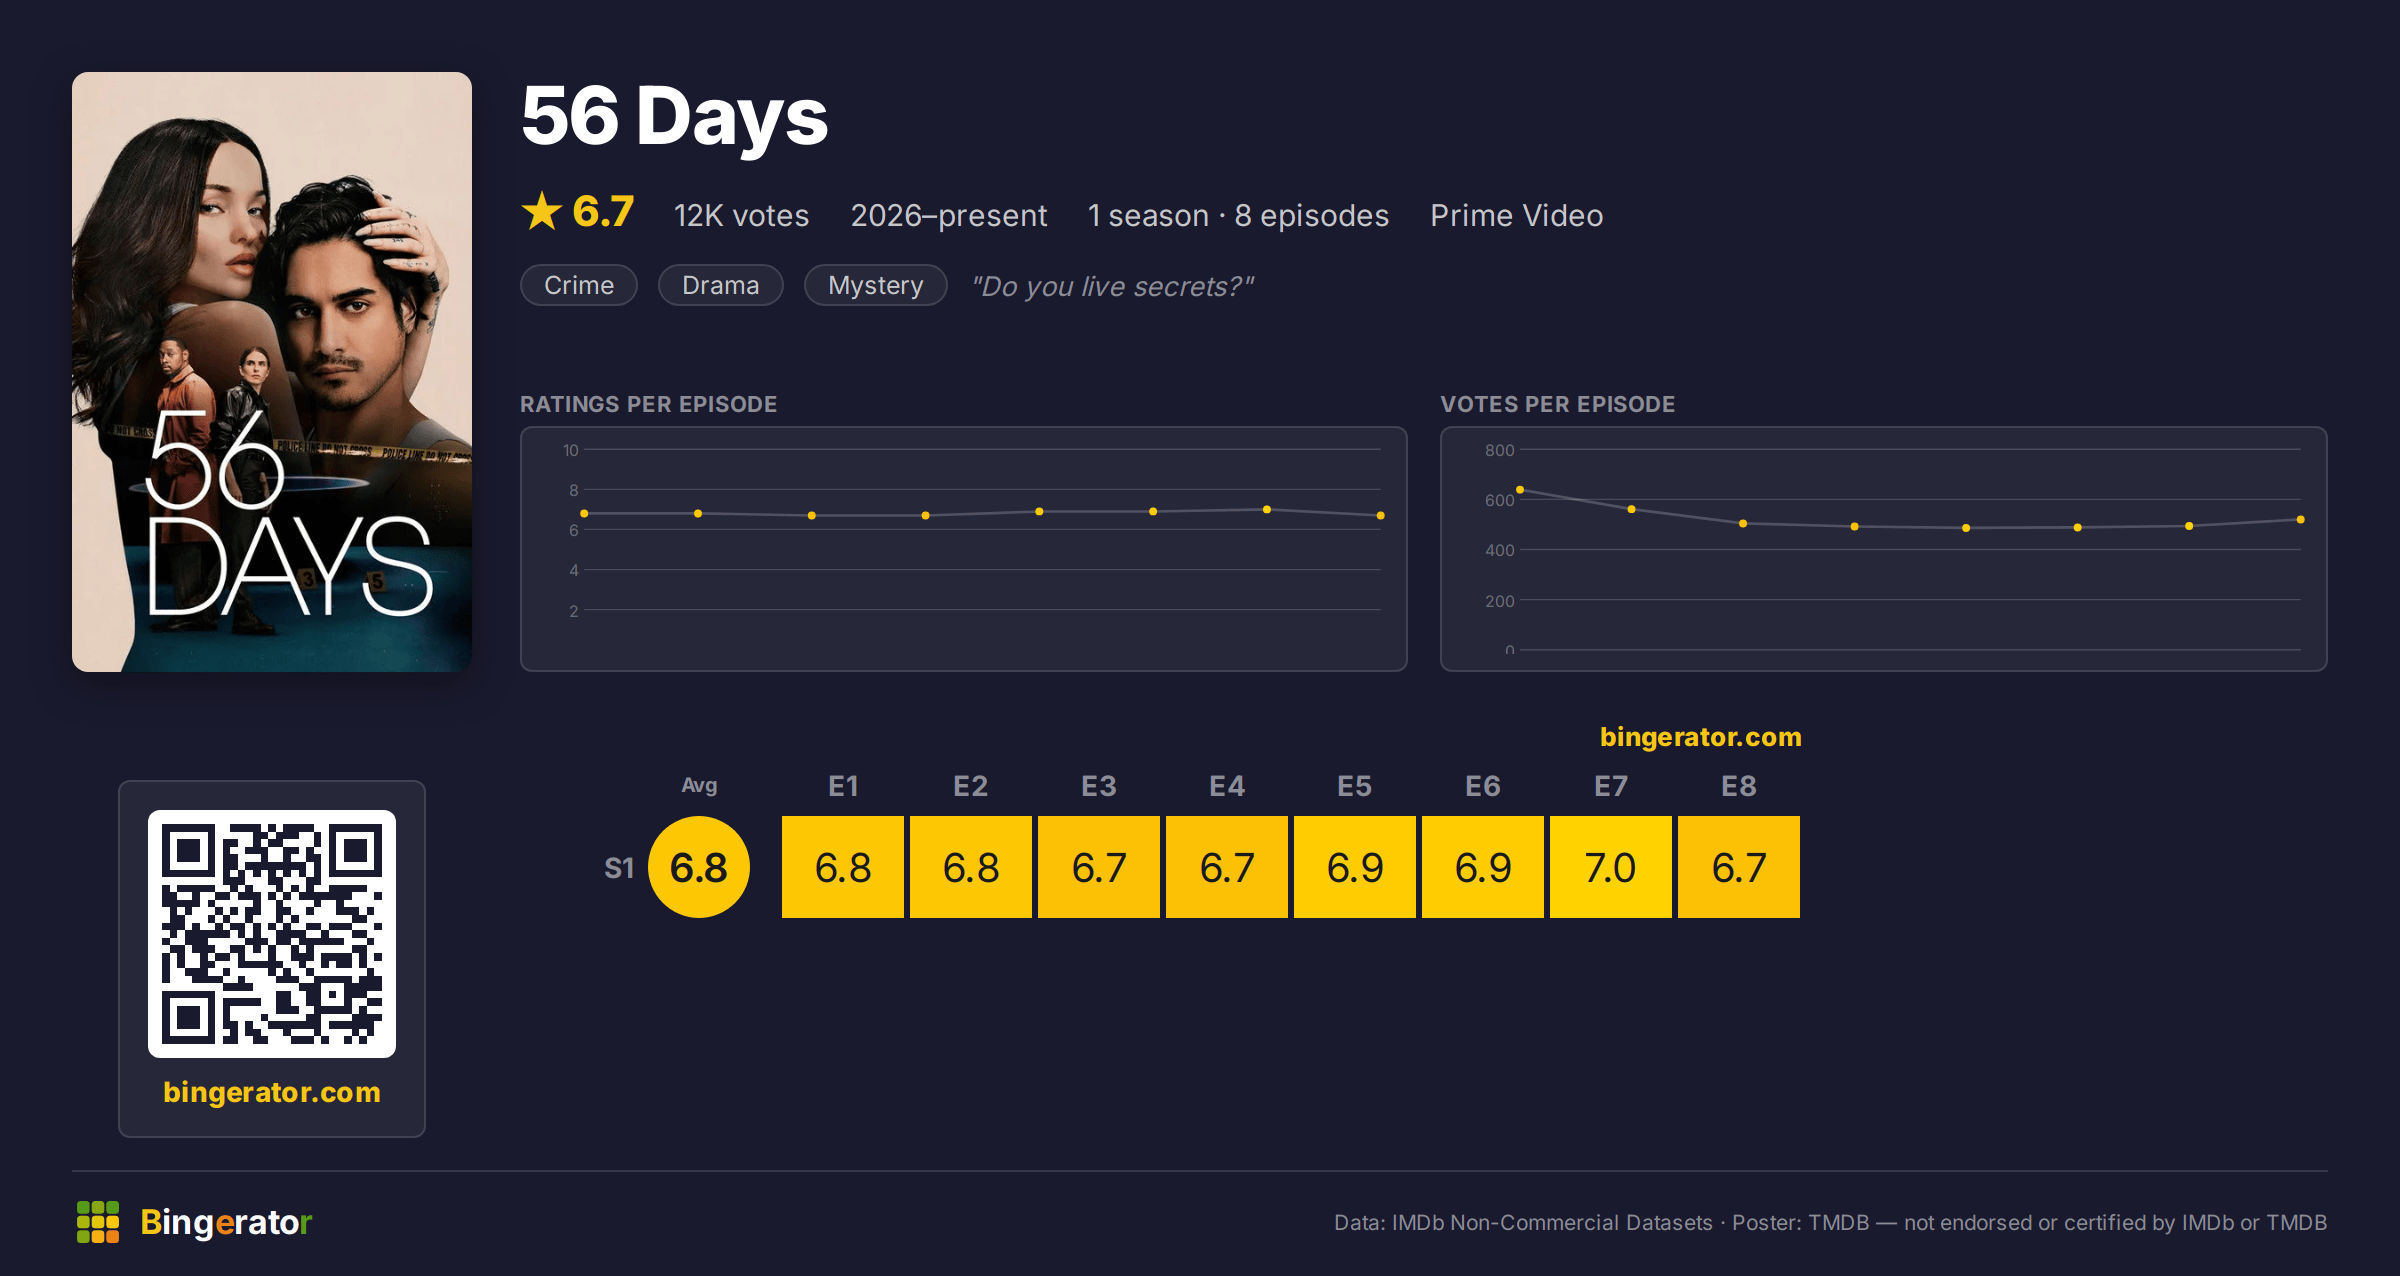The height and width of the screenshot is (1276, 2400).
Task: Click the E1 rating tile 6.8
Action: 843,867
